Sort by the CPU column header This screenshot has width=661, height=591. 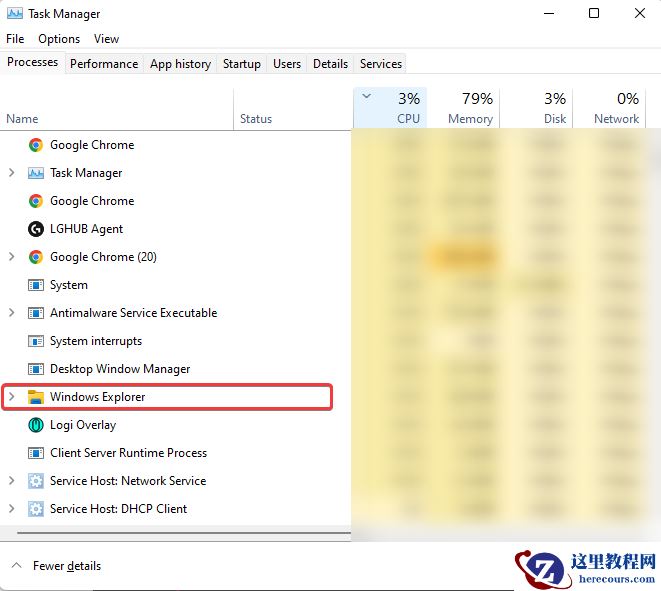tap(390, 108)
